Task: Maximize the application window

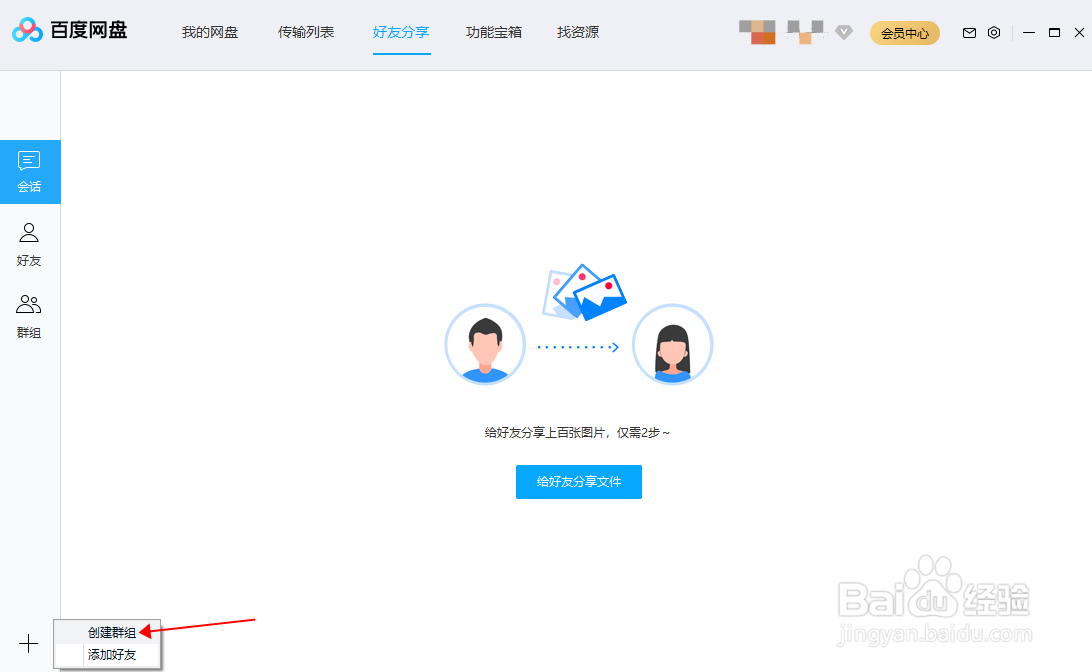Action: coord(1054,32)
